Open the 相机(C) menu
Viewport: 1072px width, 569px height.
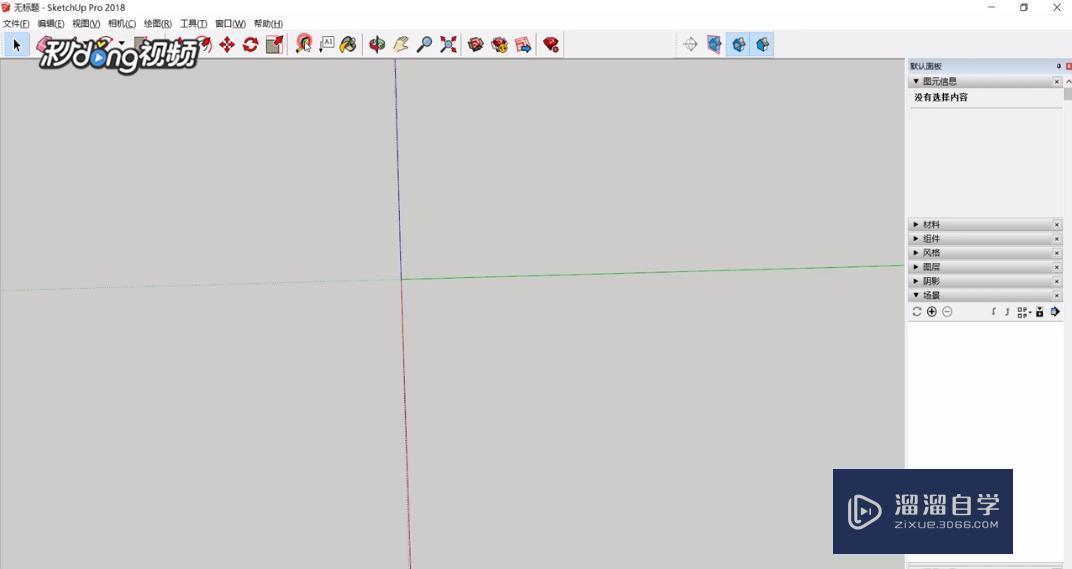122,24
